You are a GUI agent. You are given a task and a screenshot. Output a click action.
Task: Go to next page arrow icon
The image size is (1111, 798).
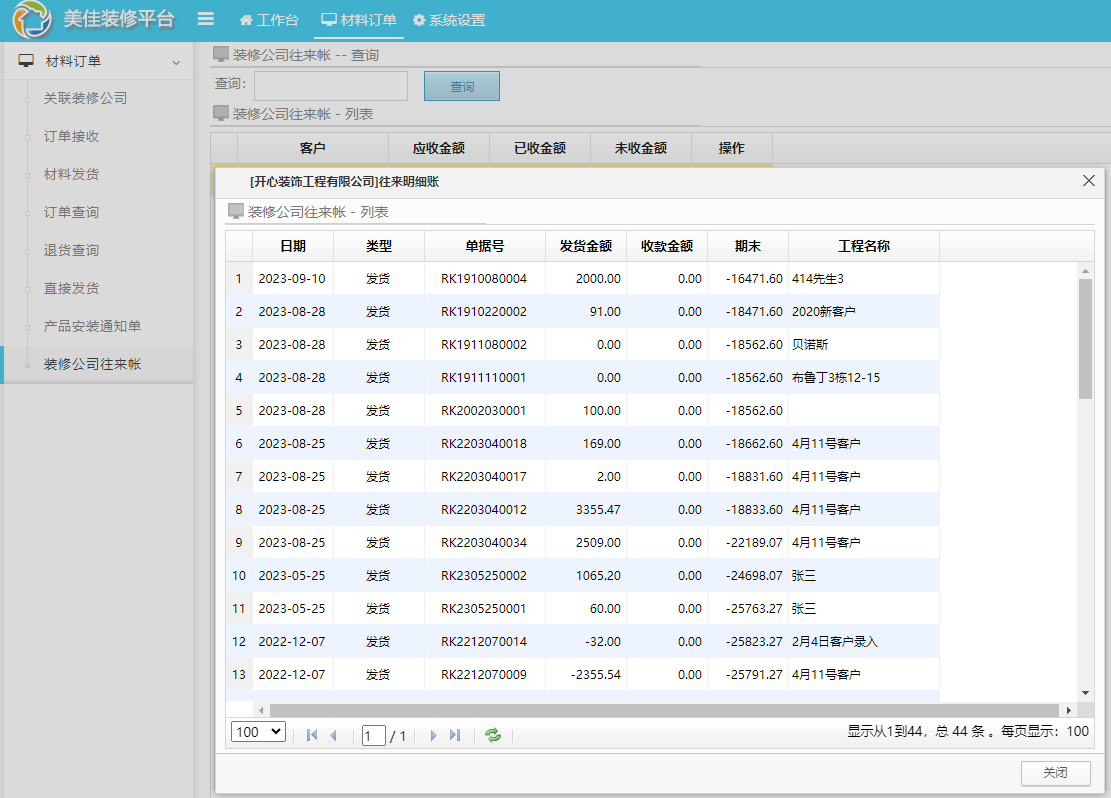434,735
